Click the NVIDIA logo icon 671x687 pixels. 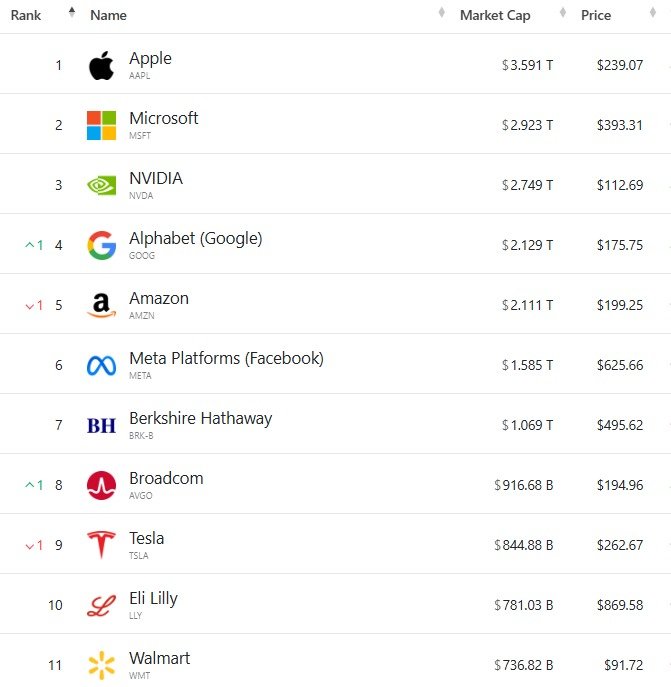[x=101, y=185]
